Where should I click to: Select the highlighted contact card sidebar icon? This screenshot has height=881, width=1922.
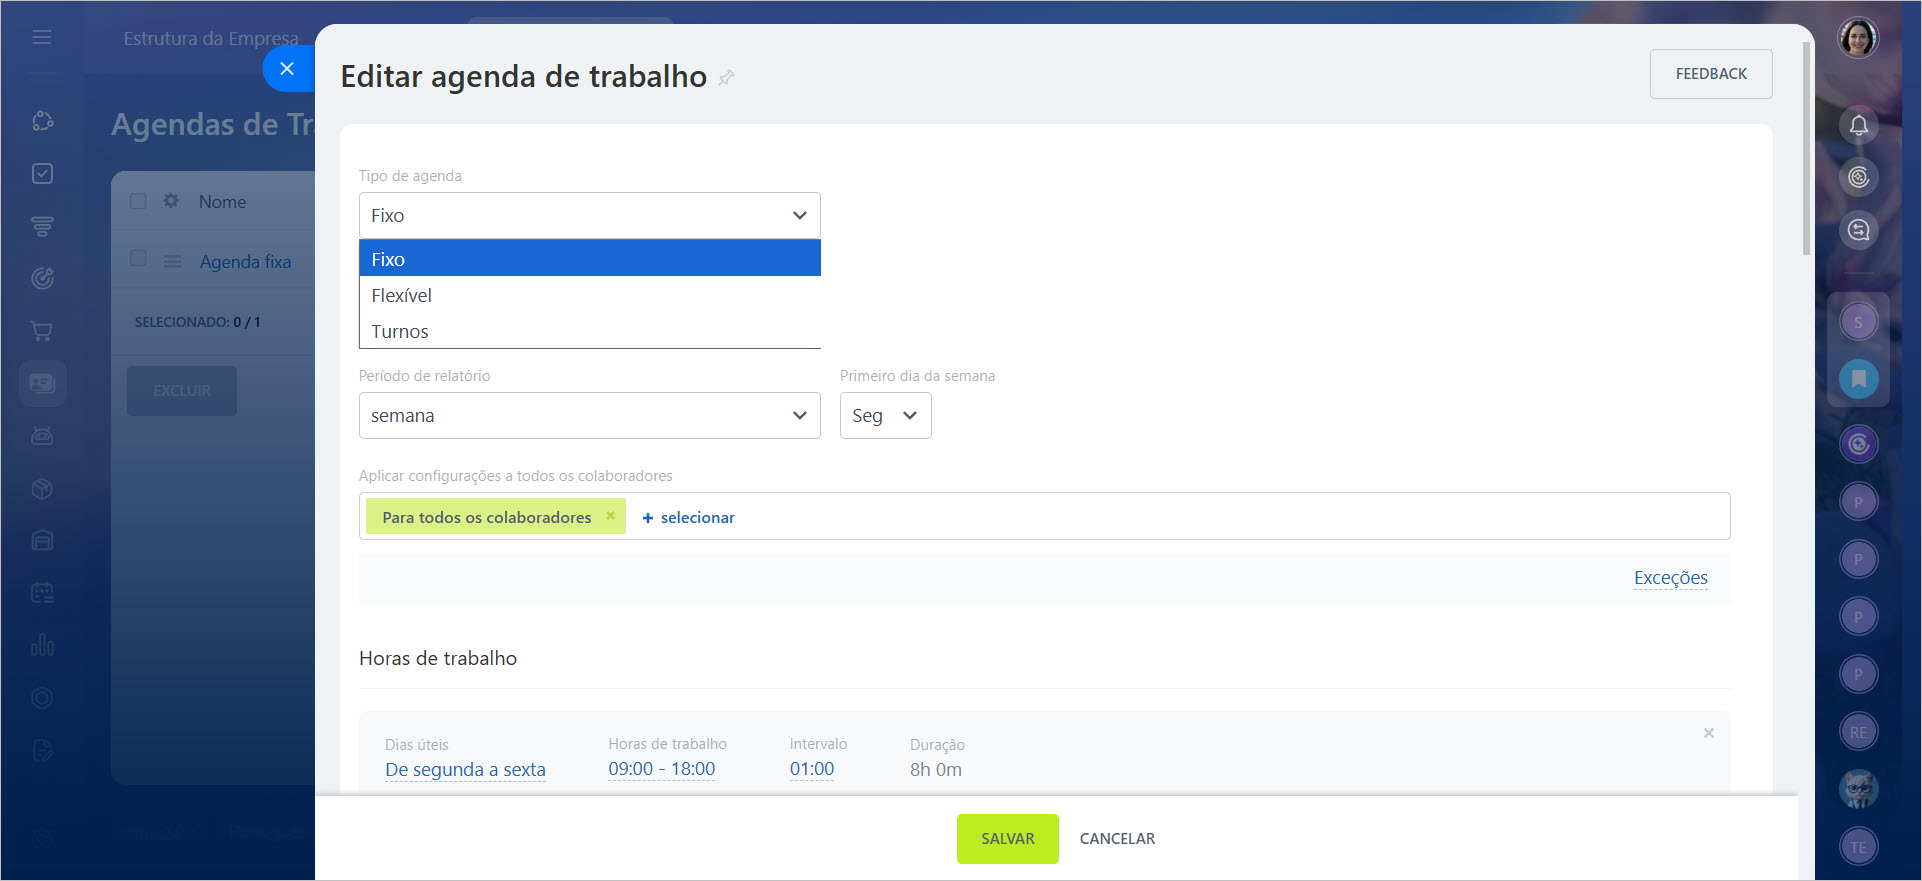point(42,383)
